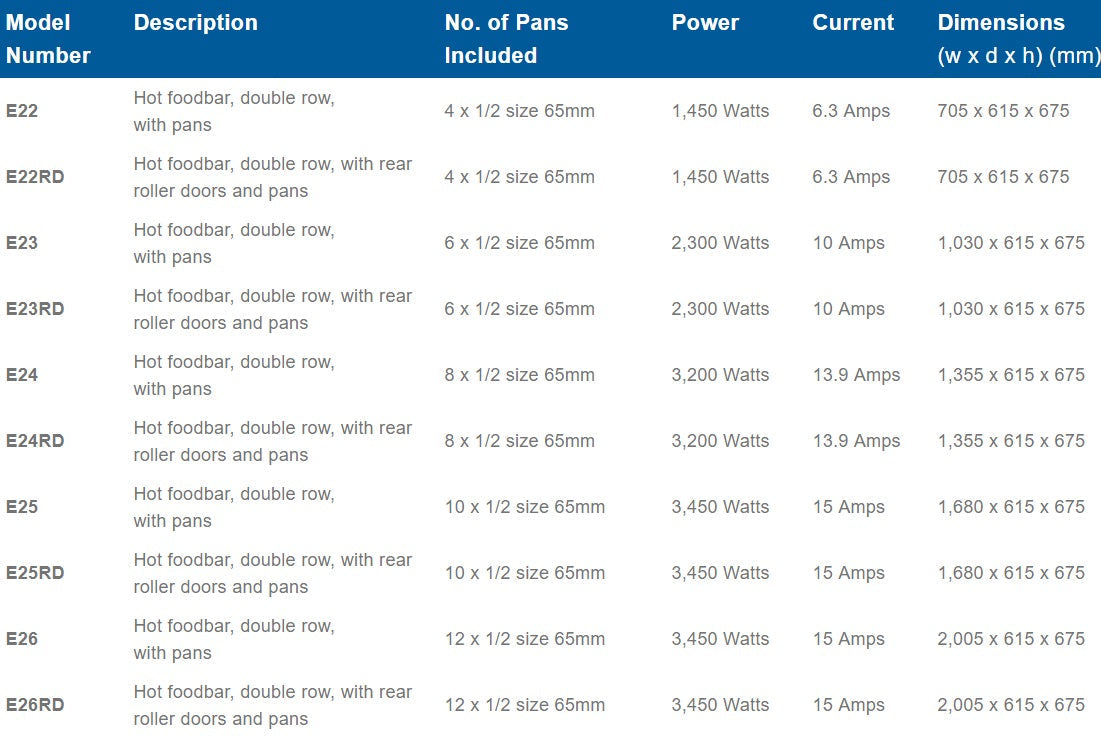1101x753 pixels.
Task: Click E26RD dimensions 2,005 x 615 x 675
Action: click(x=1011, y=705)
